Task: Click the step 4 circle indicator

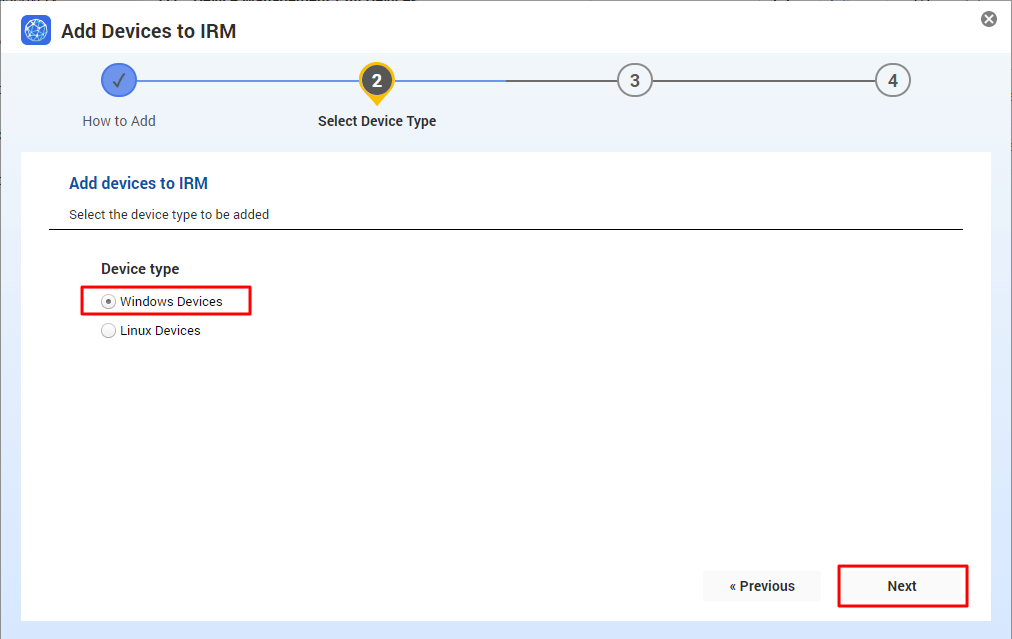Action: 893,80
